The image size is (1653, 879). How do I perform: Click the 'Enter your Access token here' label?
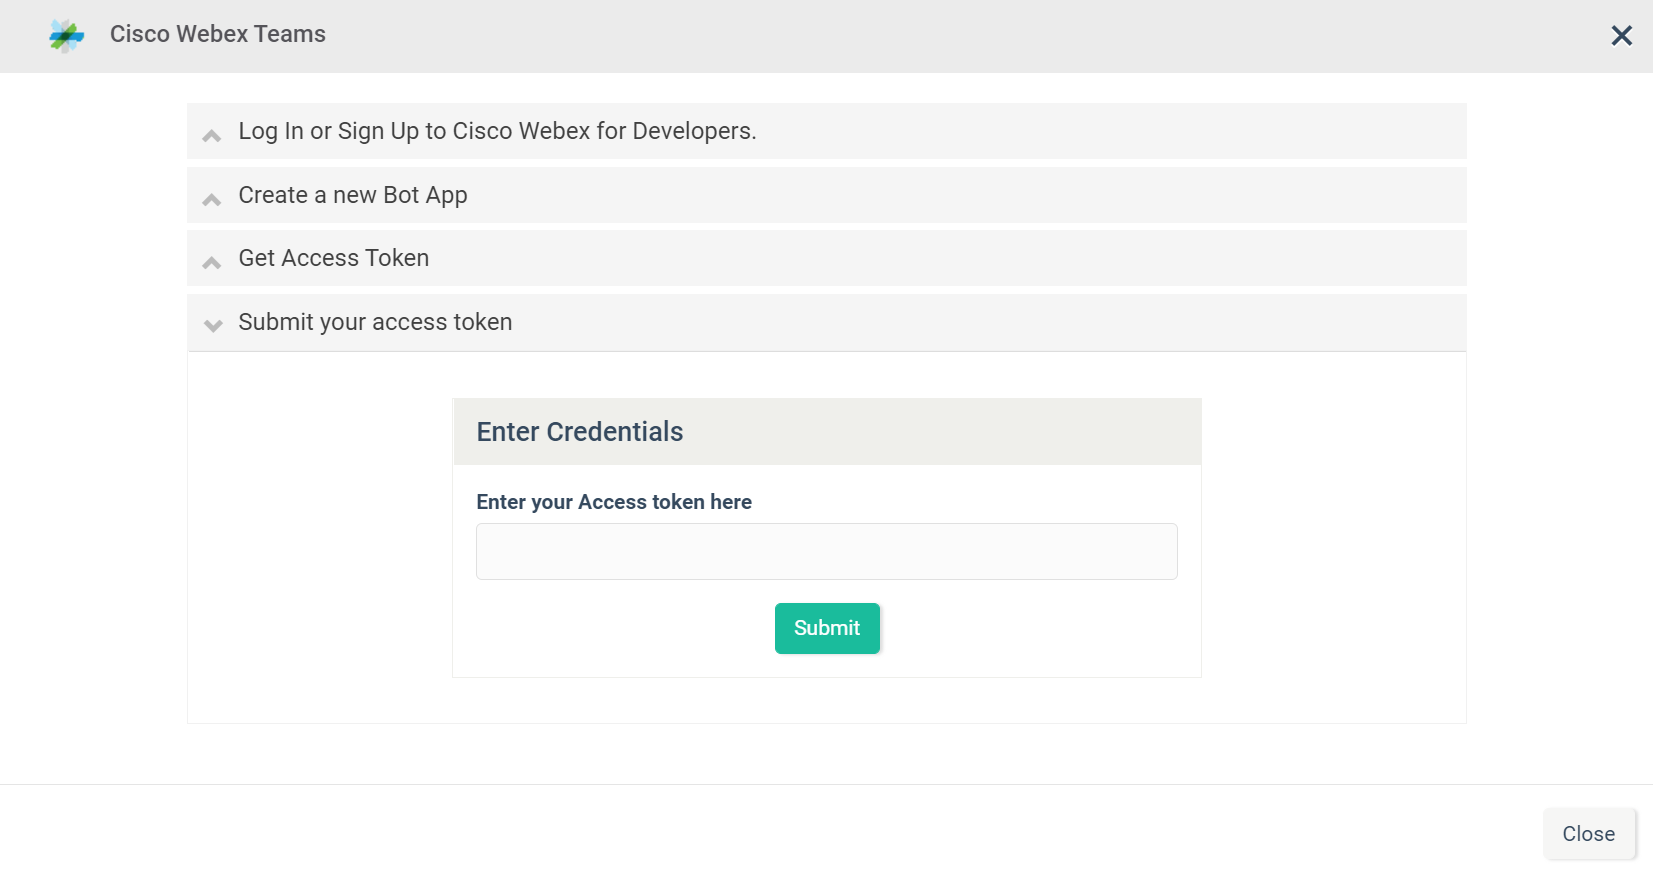tap(614, 502)
